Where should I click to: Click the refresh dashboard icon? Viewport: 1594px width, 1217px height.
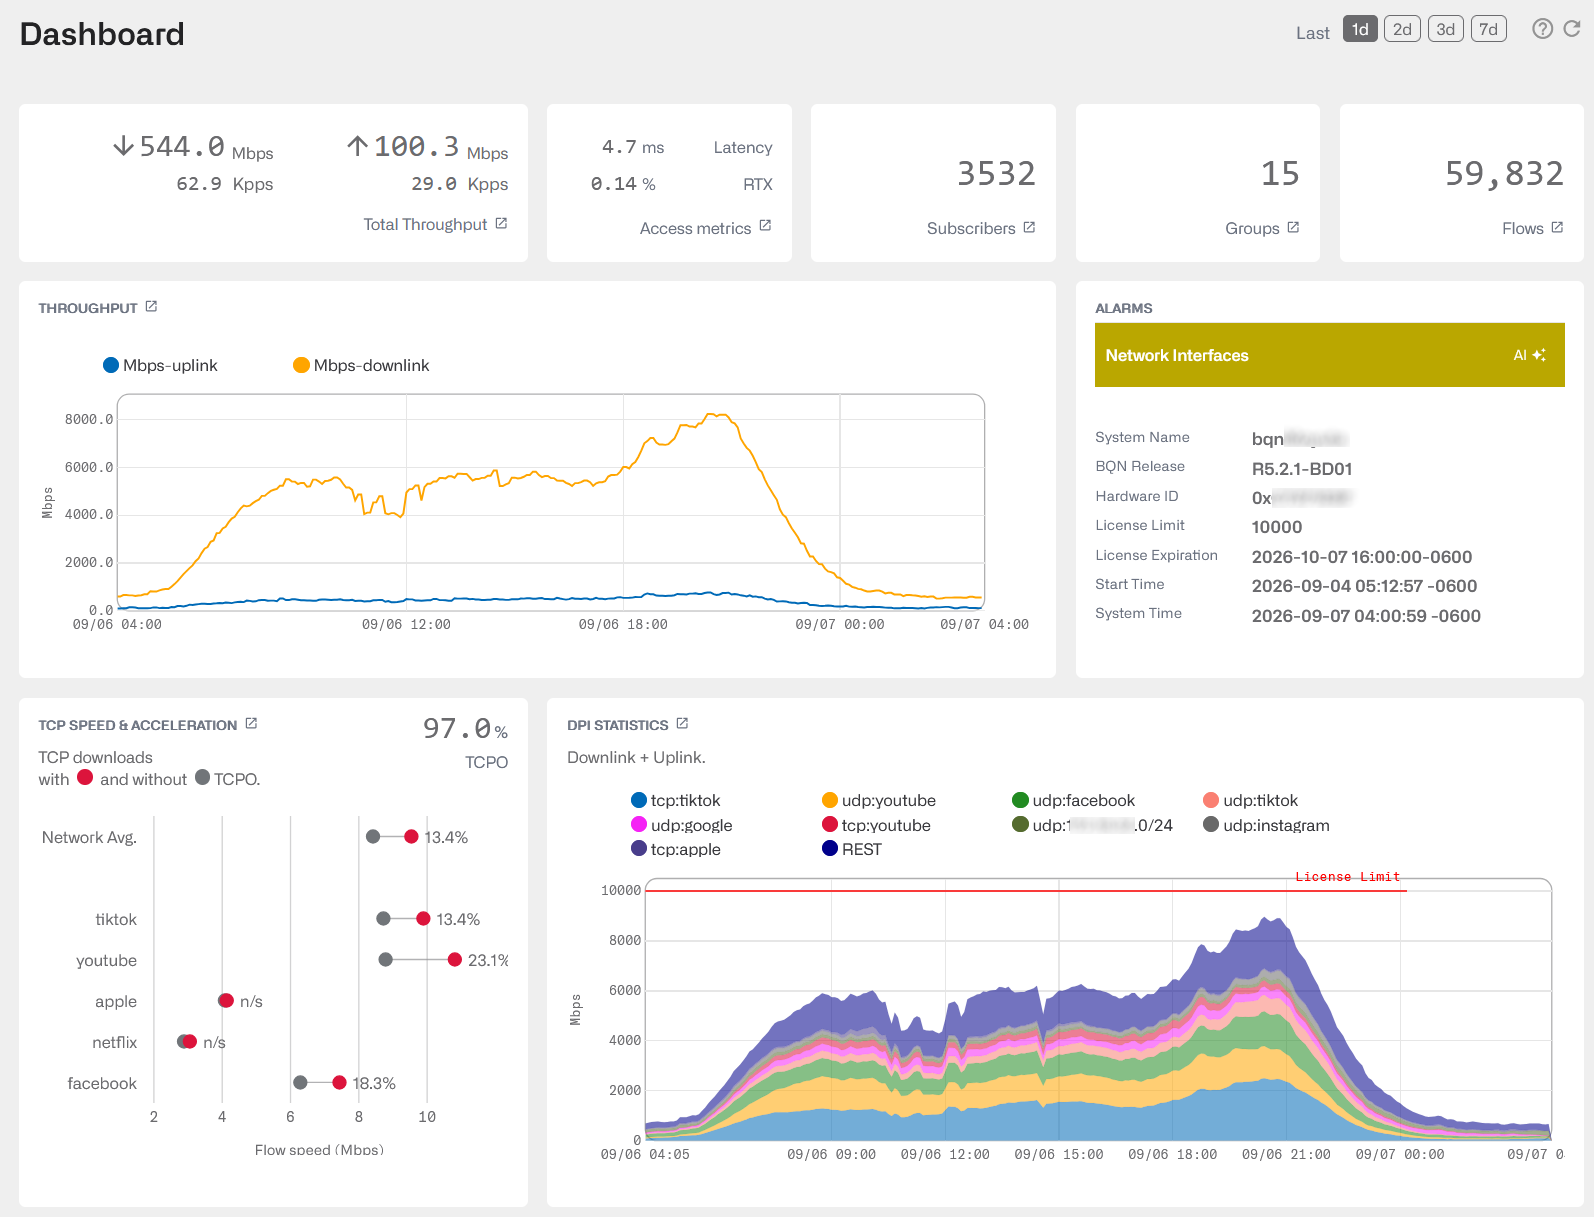point(1572,29)
